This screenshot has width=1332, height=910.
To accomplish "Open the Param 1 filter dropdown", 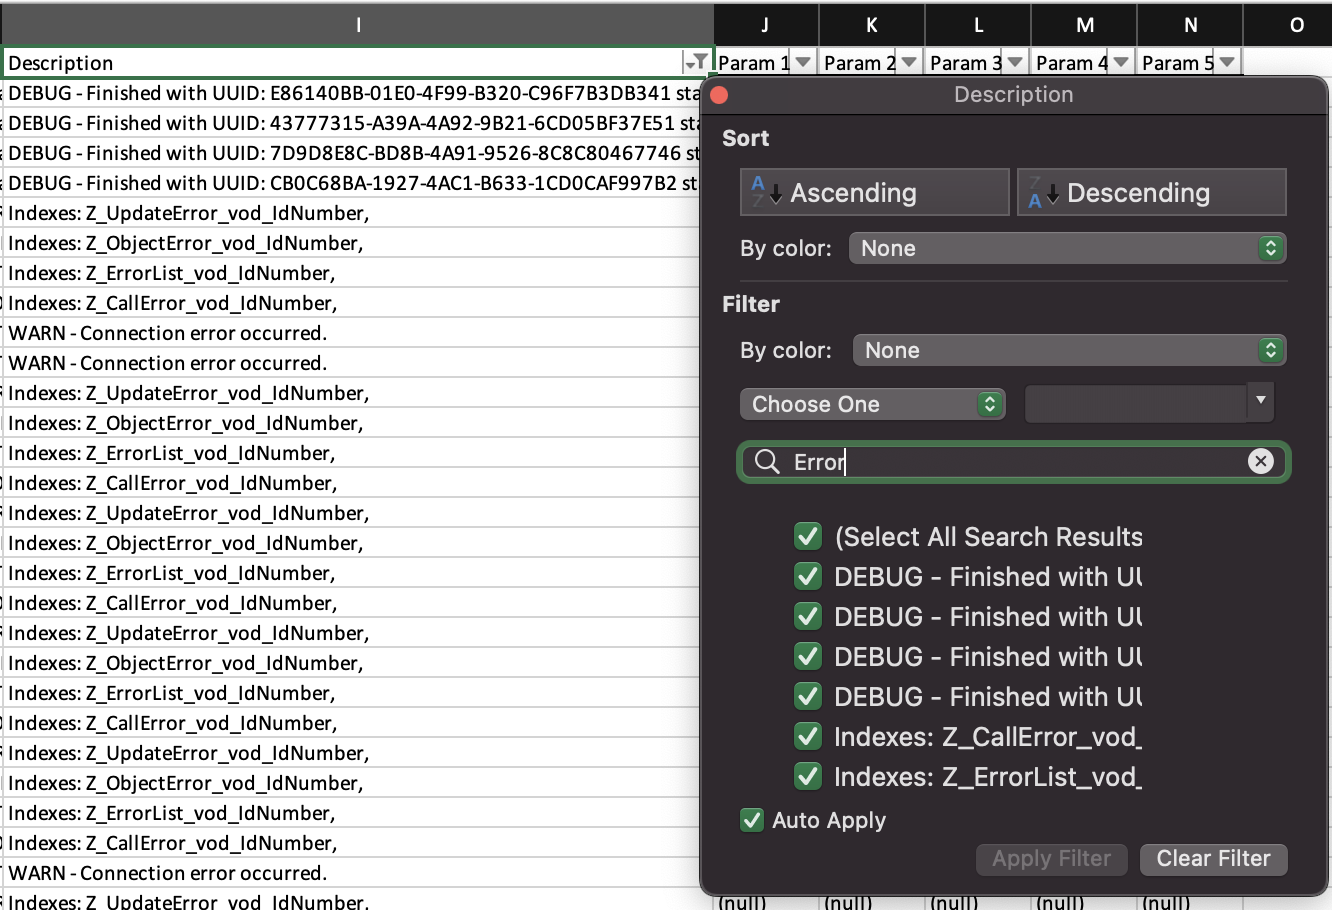I will point(803,63).
